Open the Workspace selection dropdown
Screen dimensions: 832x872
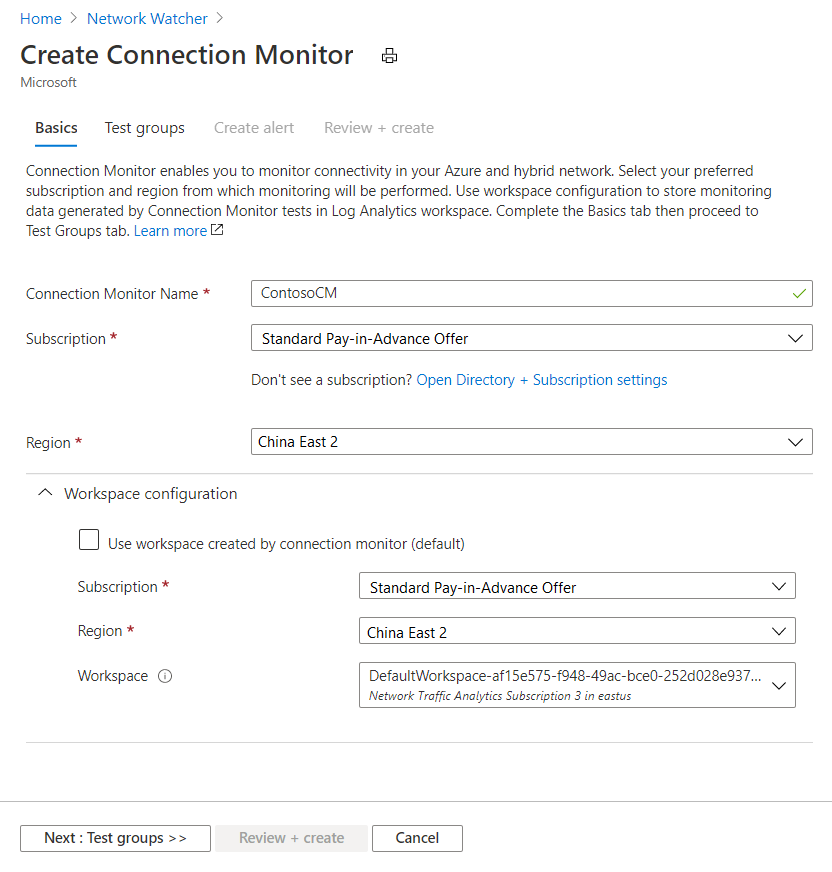pos(577,685)
